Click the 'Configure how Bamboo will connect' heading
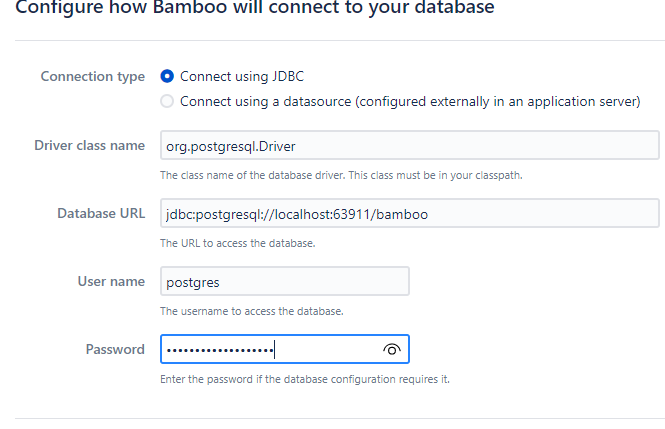The image size is (665, 429). [254, 8]
